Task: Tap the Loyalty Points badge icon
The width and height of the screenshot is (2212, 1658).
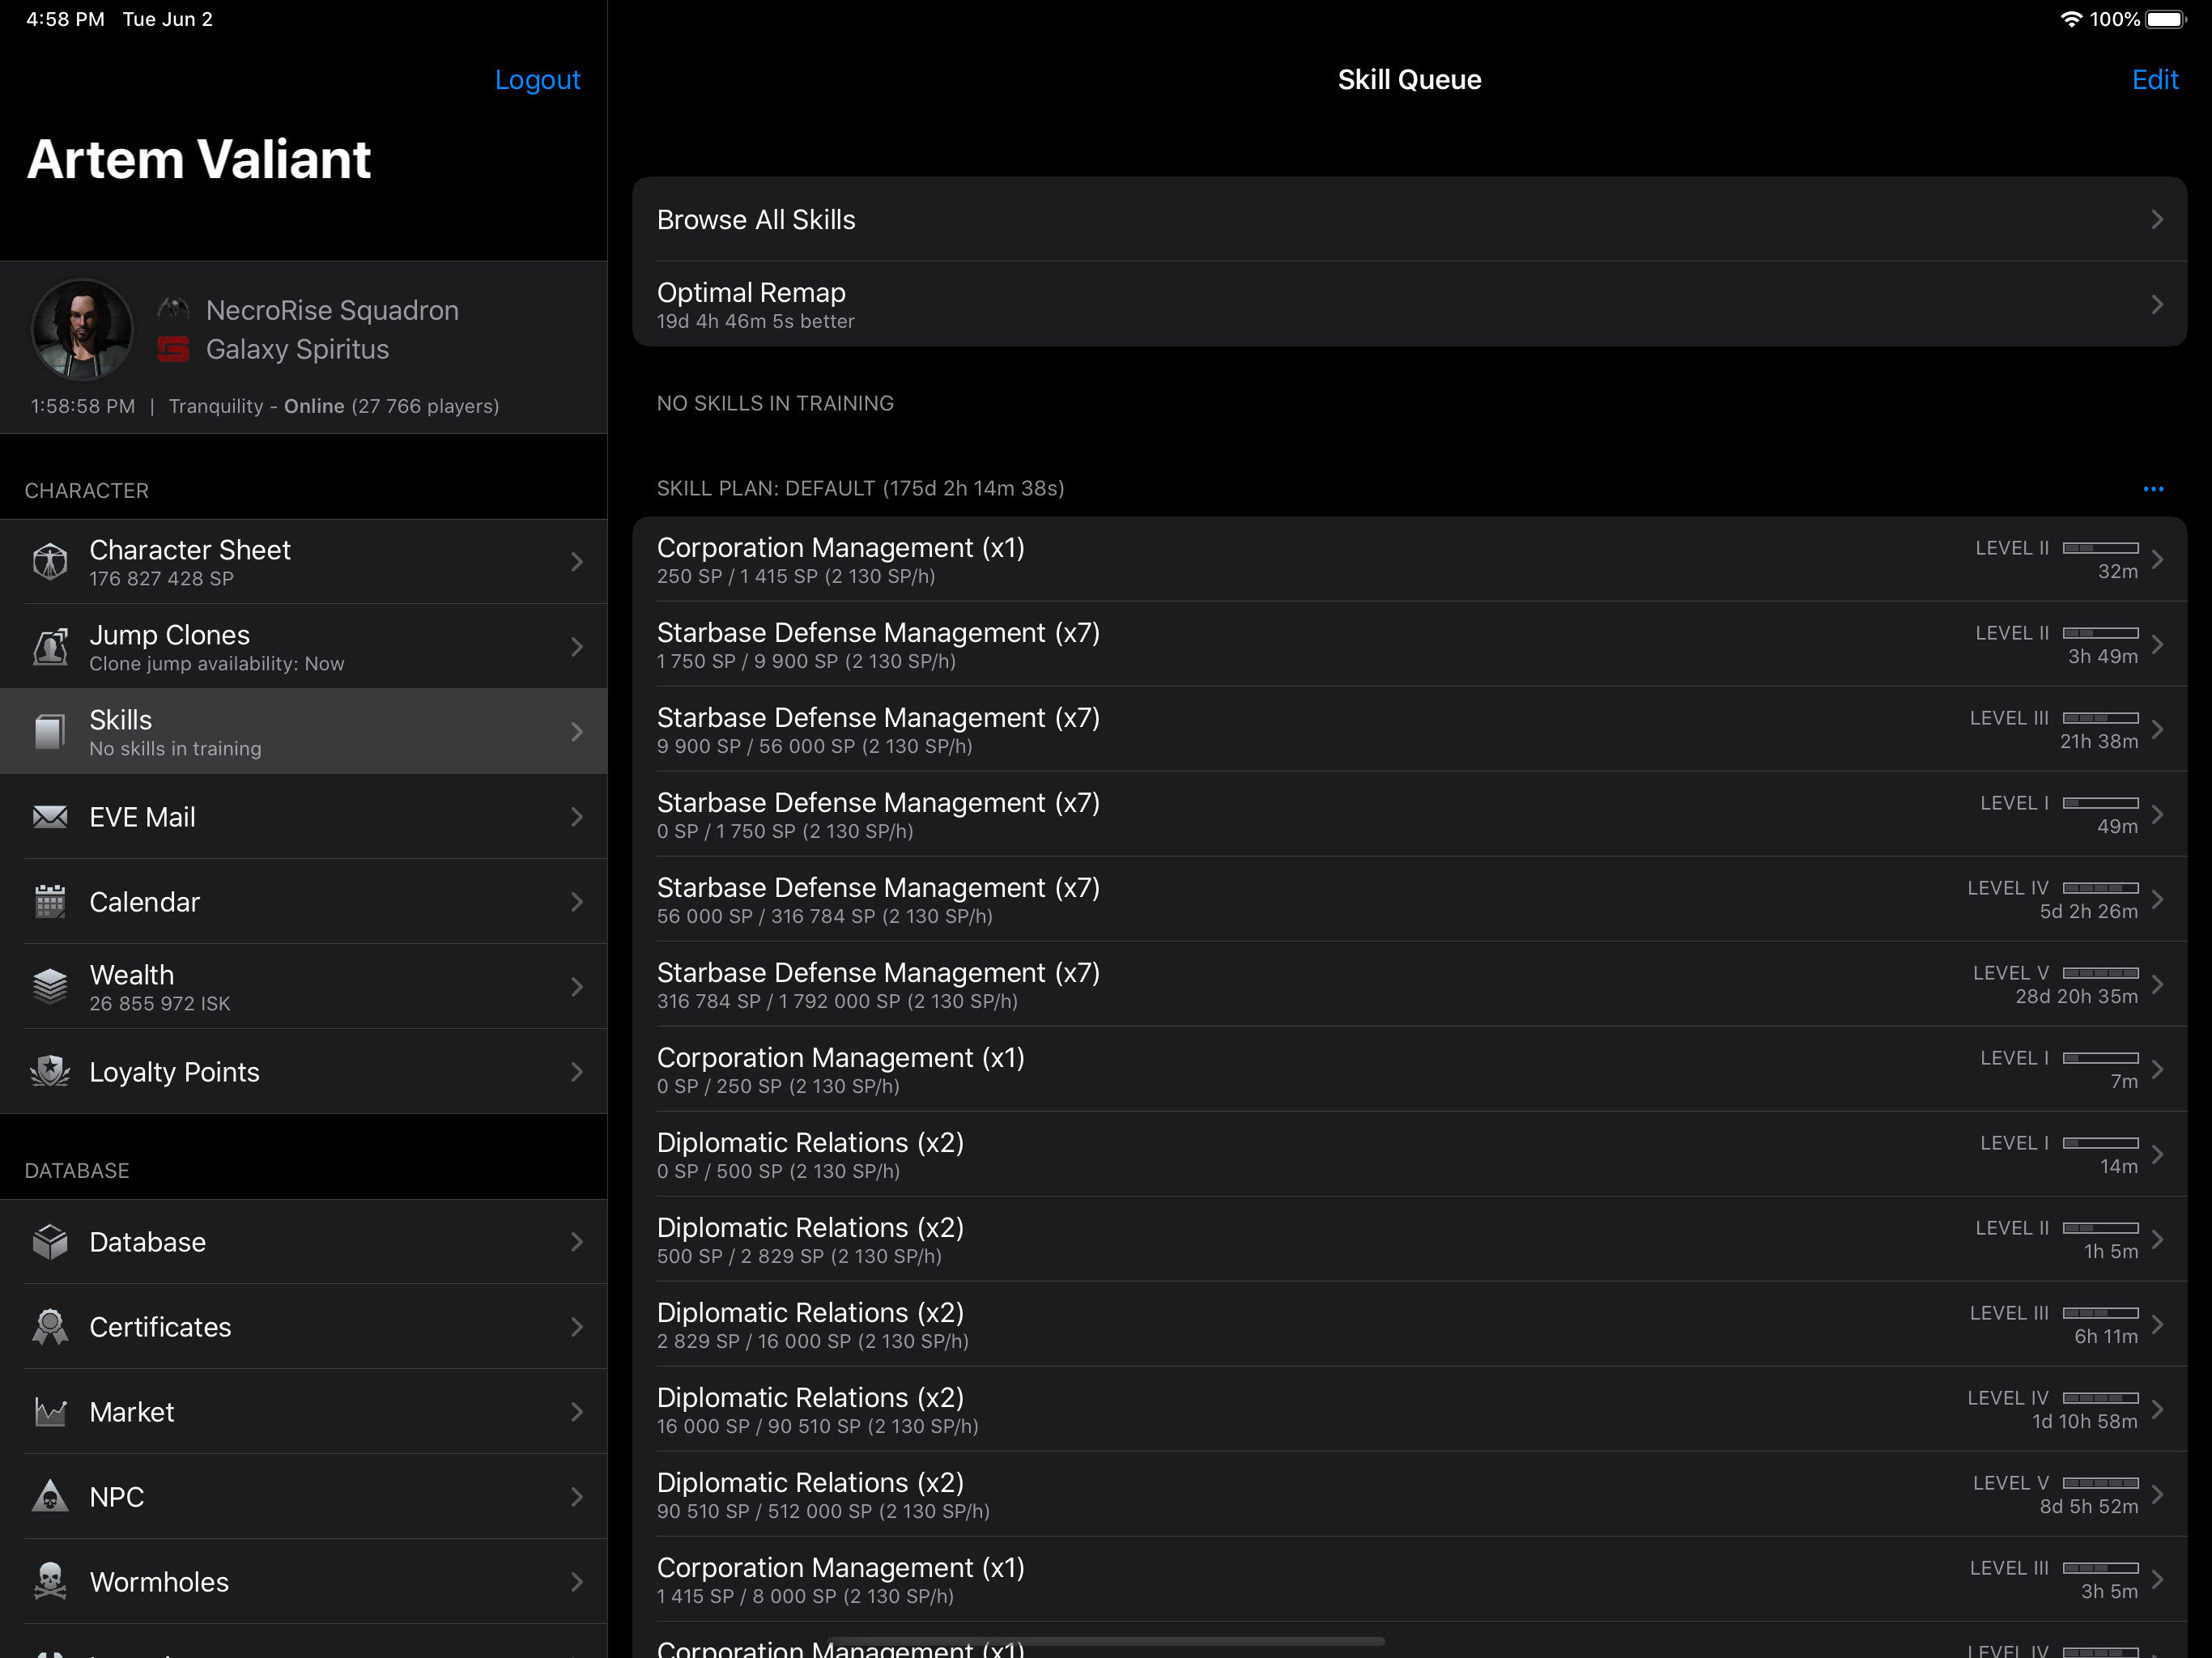Action: [50, 1071]
